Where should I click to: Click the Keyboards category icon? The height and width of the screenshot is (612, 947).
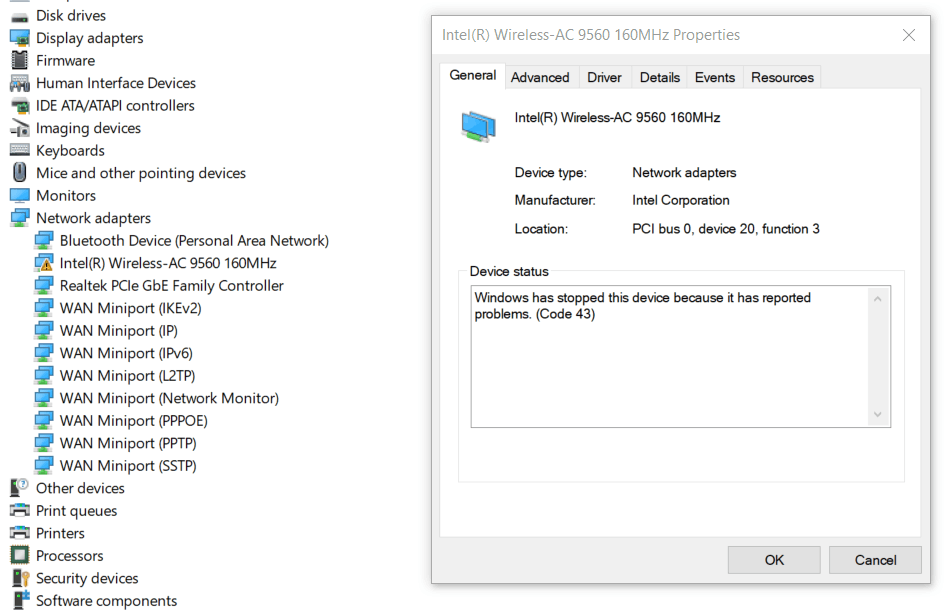click(x=19, y=150)
